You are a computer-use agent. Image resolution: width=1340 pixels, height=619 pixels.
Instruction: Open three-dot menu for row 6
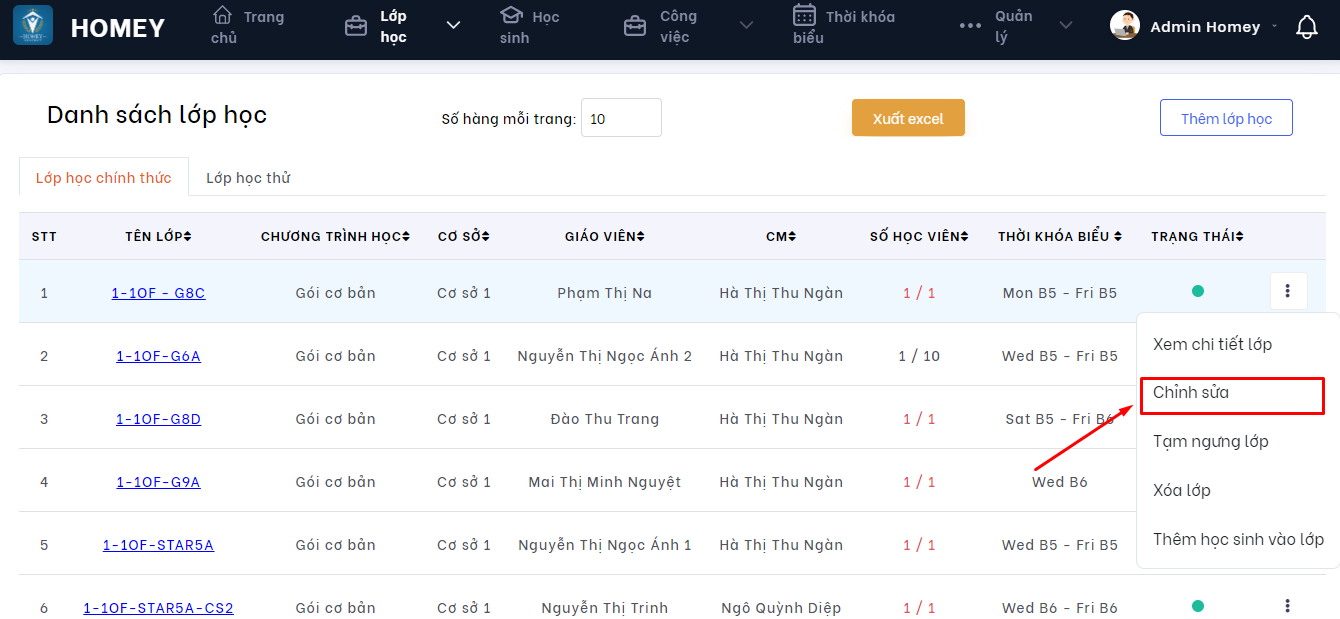[1287, 606]
